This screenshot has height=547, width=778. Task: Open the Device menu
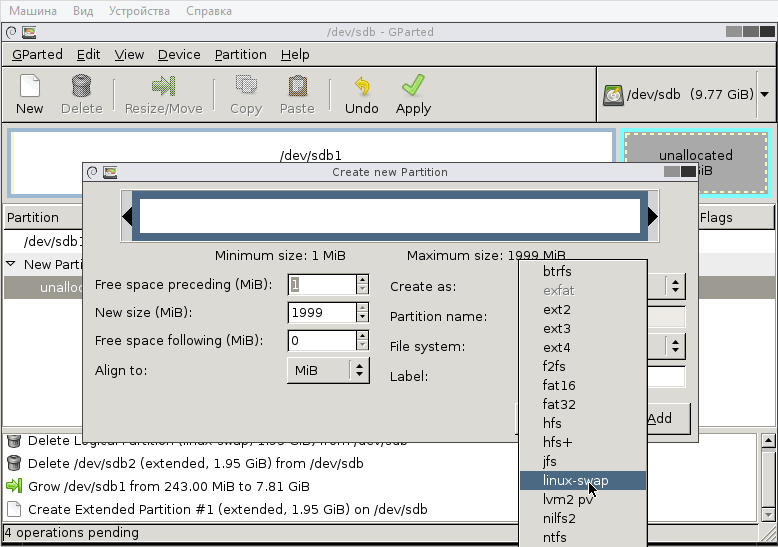(179, 55)
